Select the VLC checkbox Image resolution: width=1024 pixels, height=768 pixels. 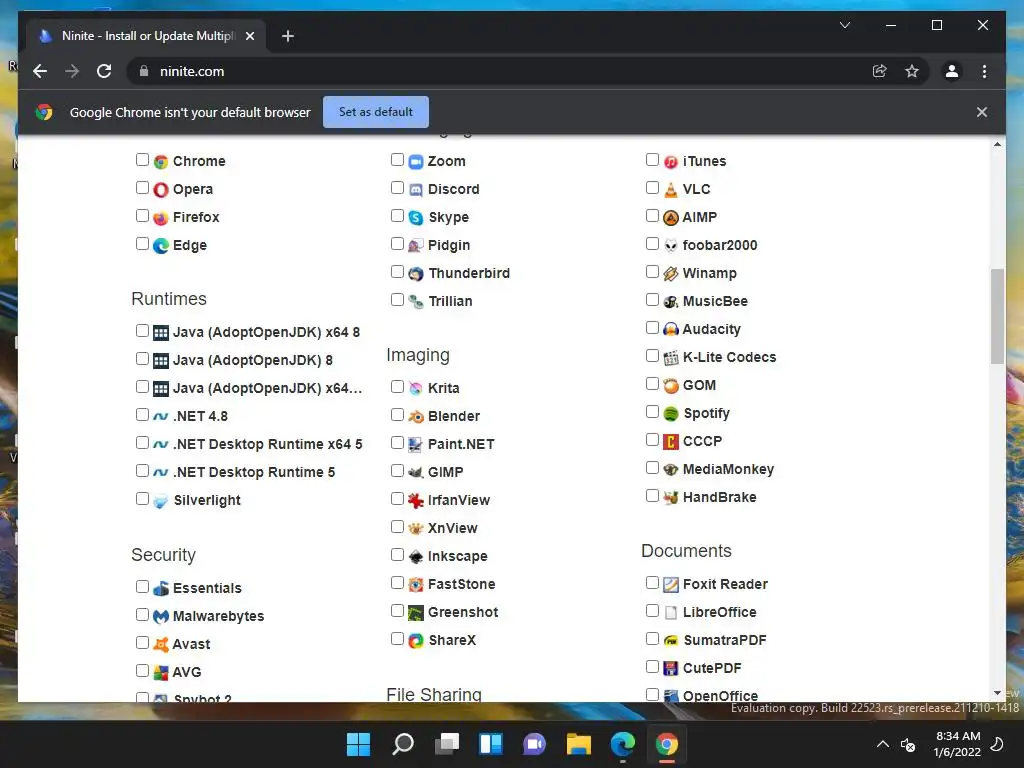coord(652,187)
